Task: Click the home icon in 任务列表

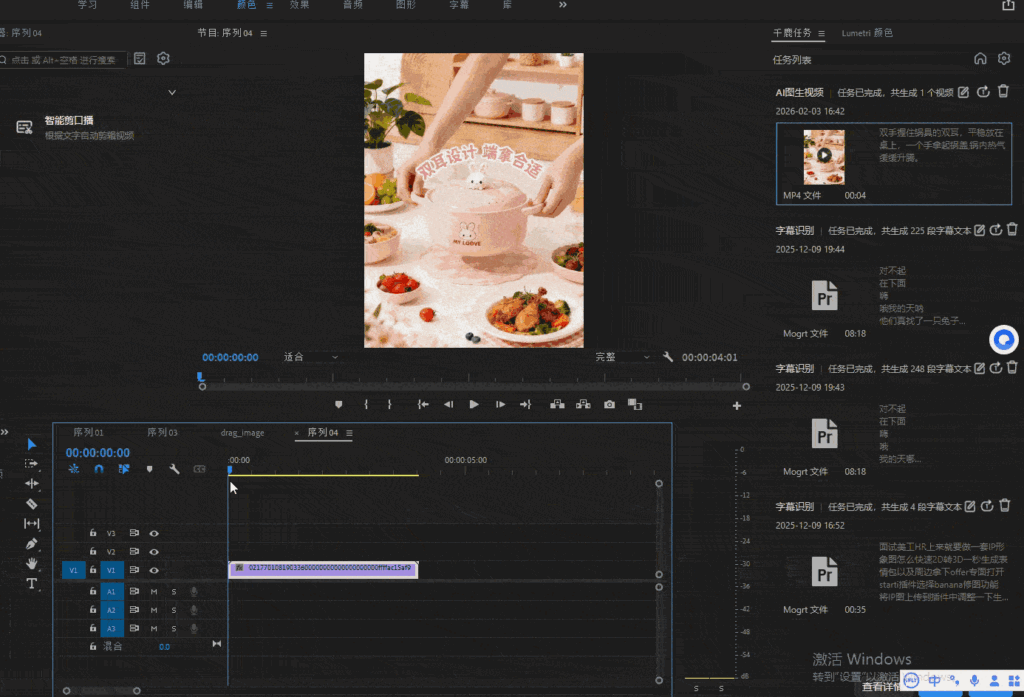Action: pos(980,59)
